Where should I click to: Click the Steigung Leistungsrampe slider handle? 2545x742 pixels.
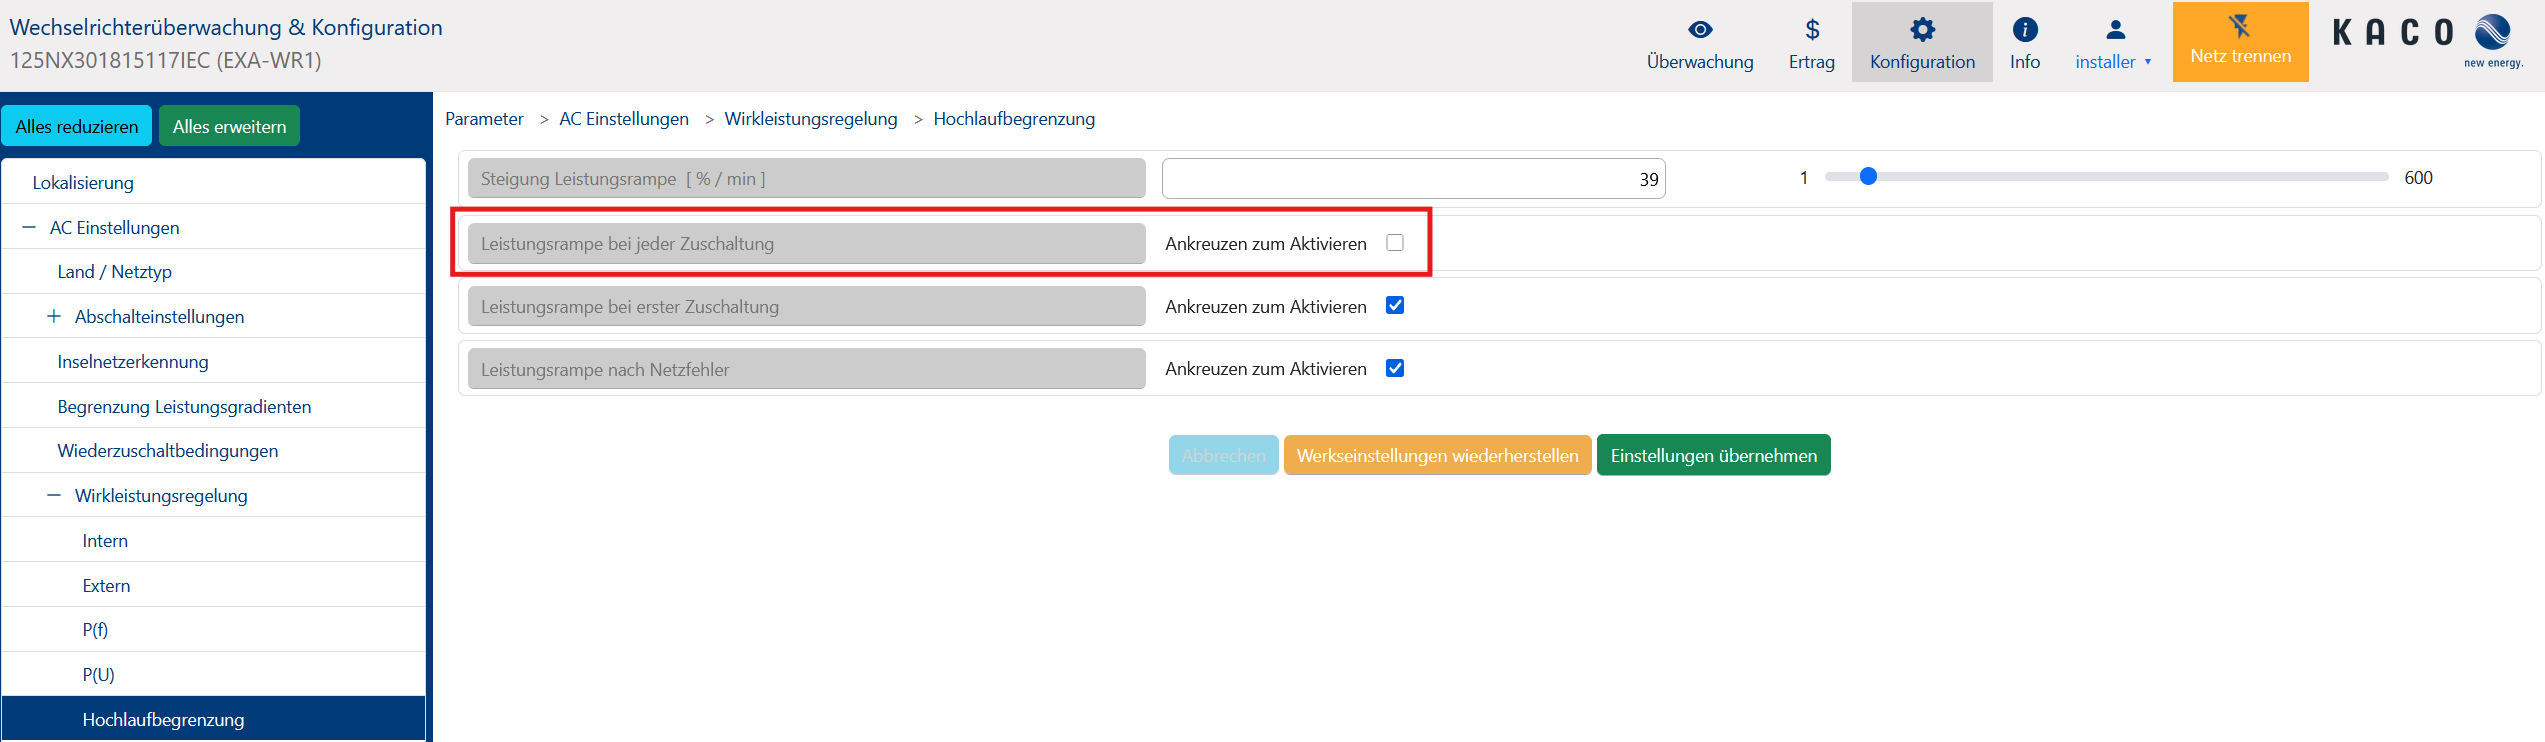click(1868, 177)
